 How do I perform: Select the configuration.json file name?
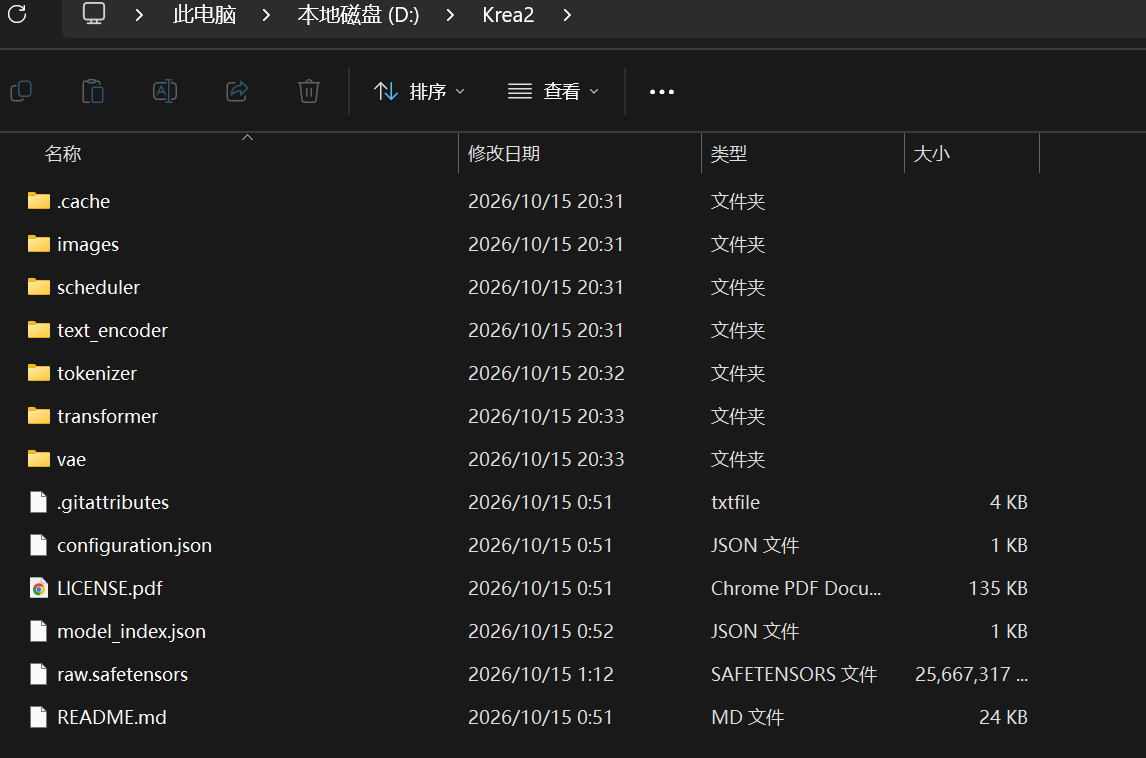click(x=134, y=545)
